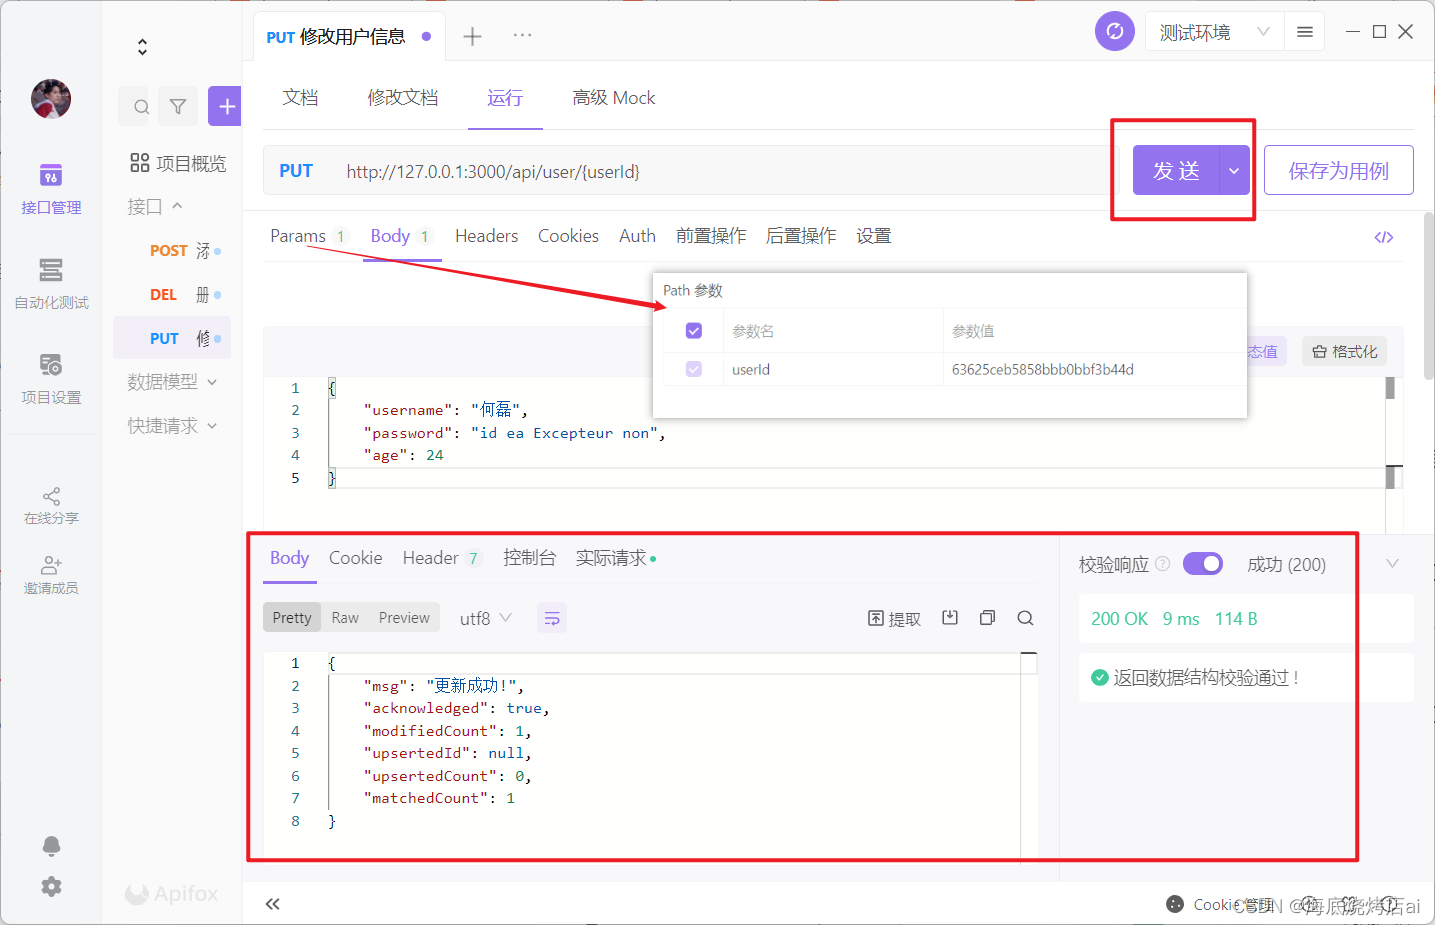Image resolution: width=1435 pixels, height=925 pixels.
Task: Open the Params request tab
Action: point(298,236)
